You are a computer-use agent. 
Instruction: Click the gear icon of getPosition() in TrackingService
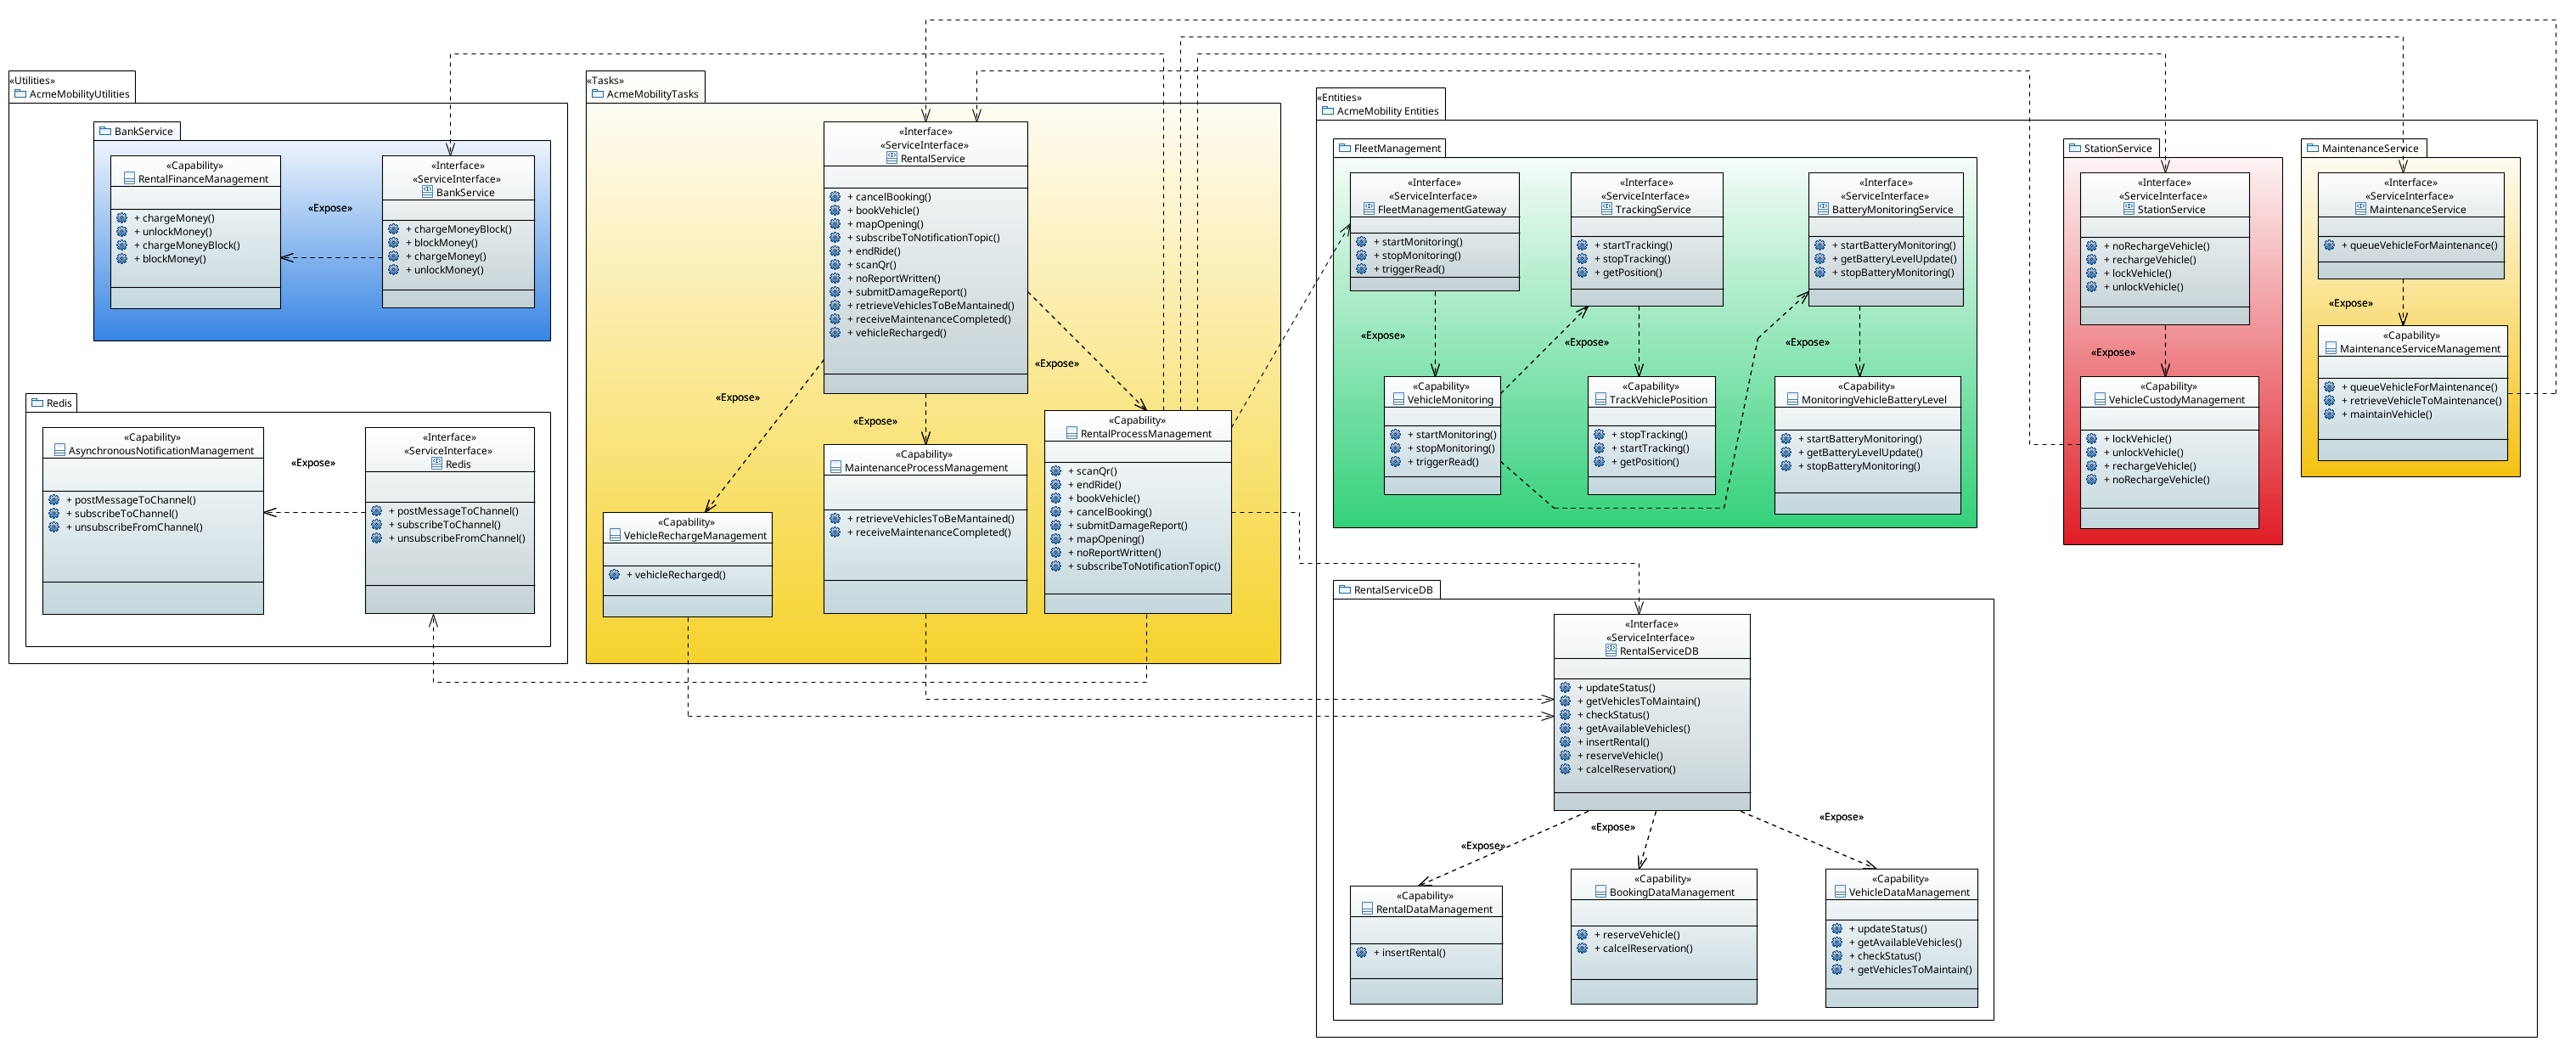tap(1582, 273)
